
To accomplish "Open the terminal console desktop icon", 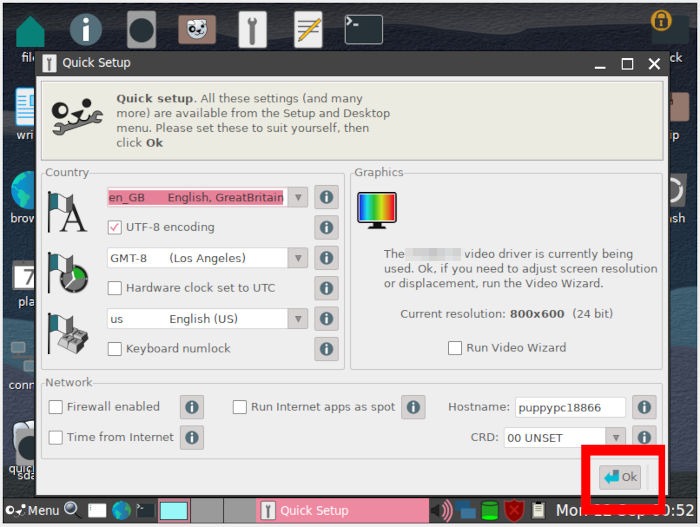I will pos(363,29).
